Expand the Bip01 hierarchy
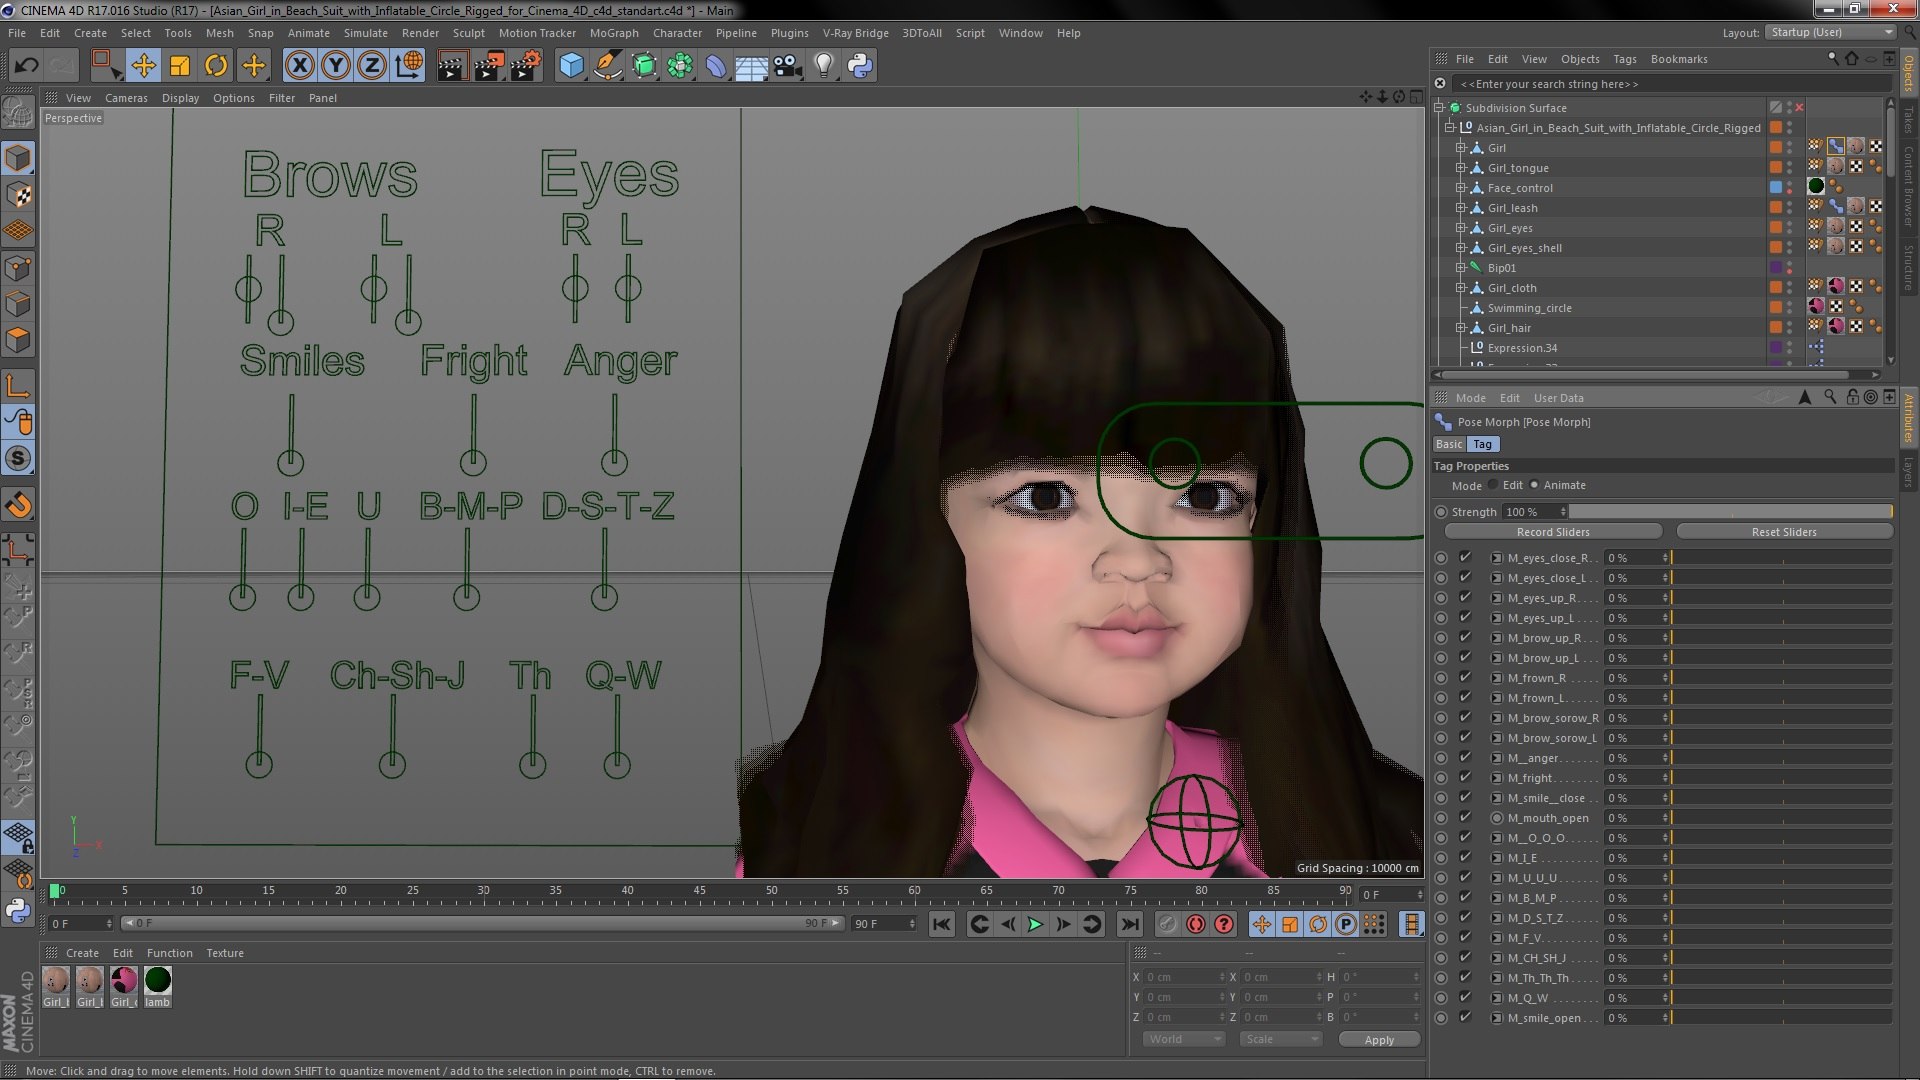The height and width of the screenshot is (1080, 1920). click(1460, 267)
